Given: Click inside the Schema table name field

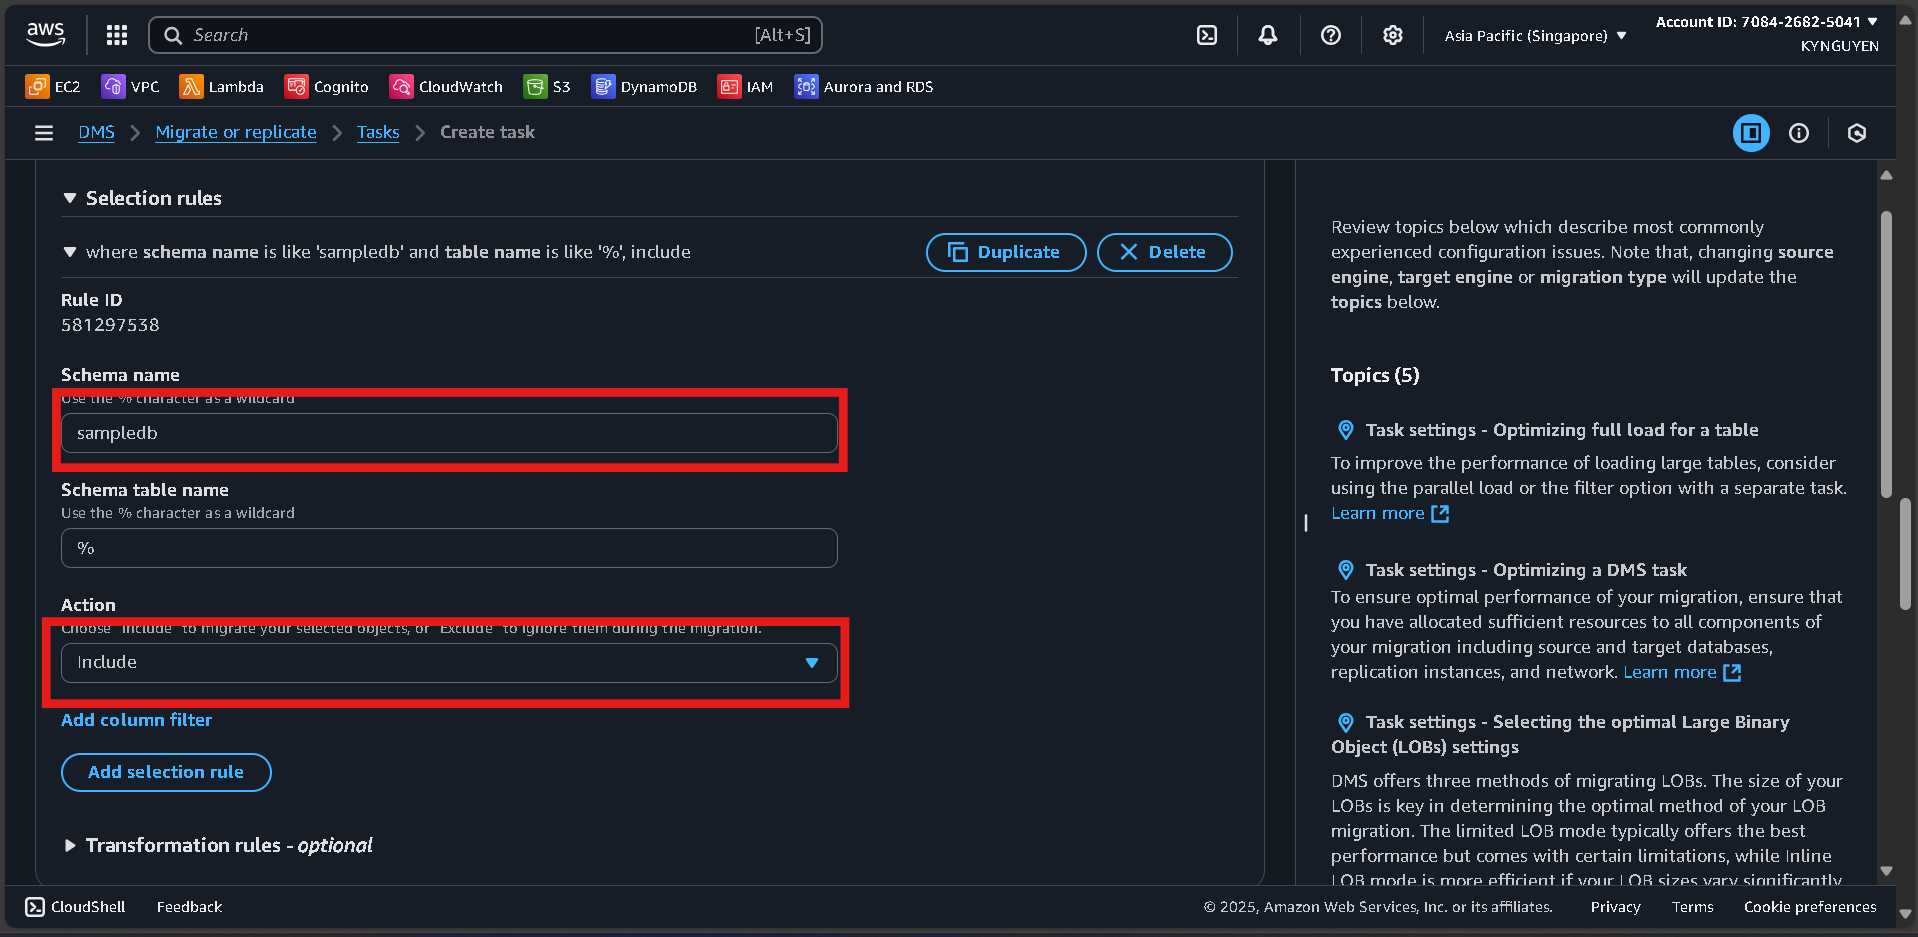Looking at the screenshot, I should tap(448, 547).
